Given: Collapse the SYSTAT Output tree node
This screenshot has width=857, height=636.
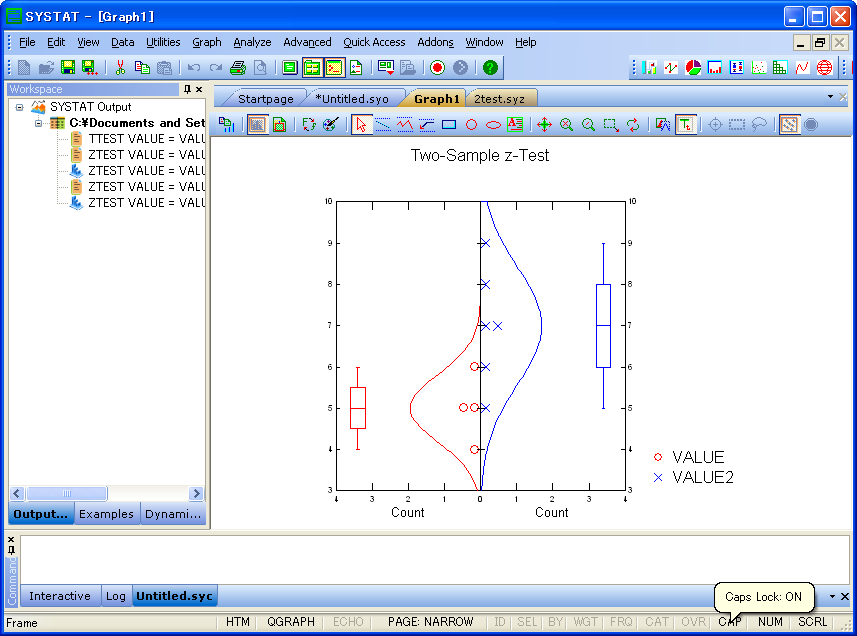Looking at the screenshot, I should (x=20, y=107).
